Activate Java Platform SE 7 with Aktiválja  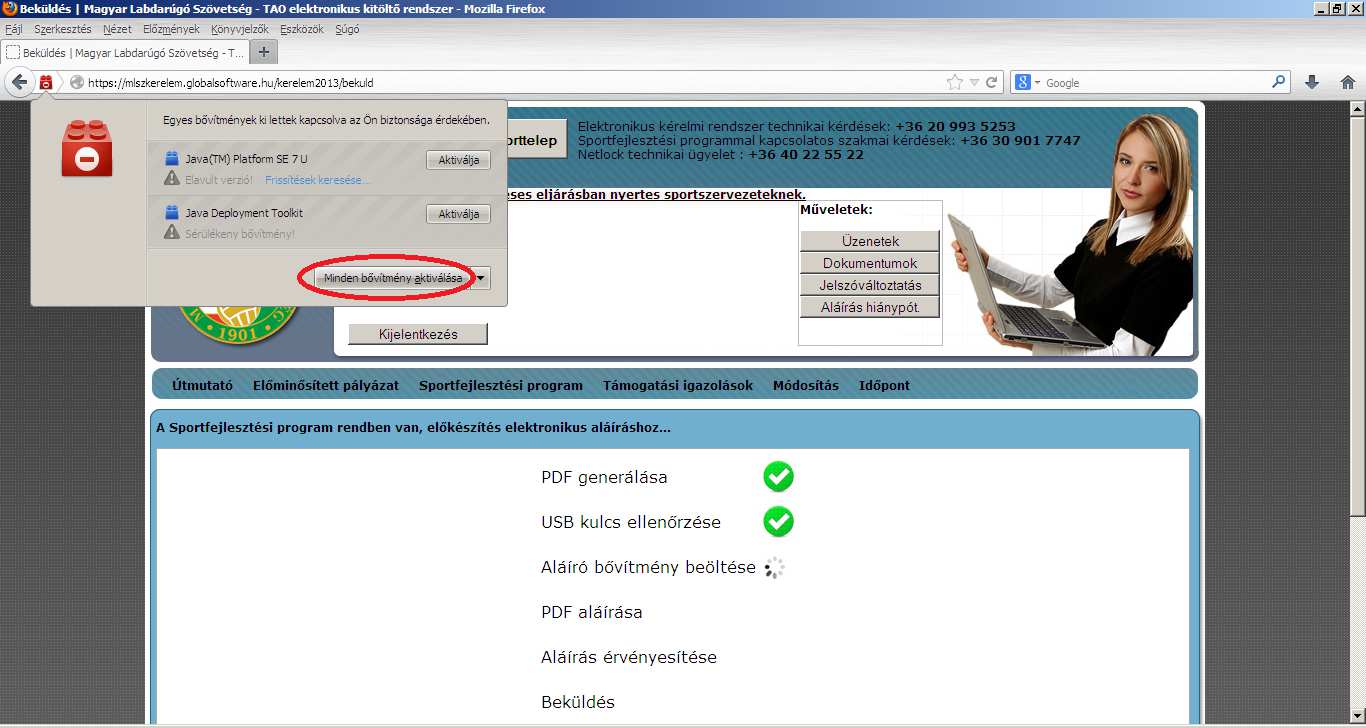tap(458, 160)
